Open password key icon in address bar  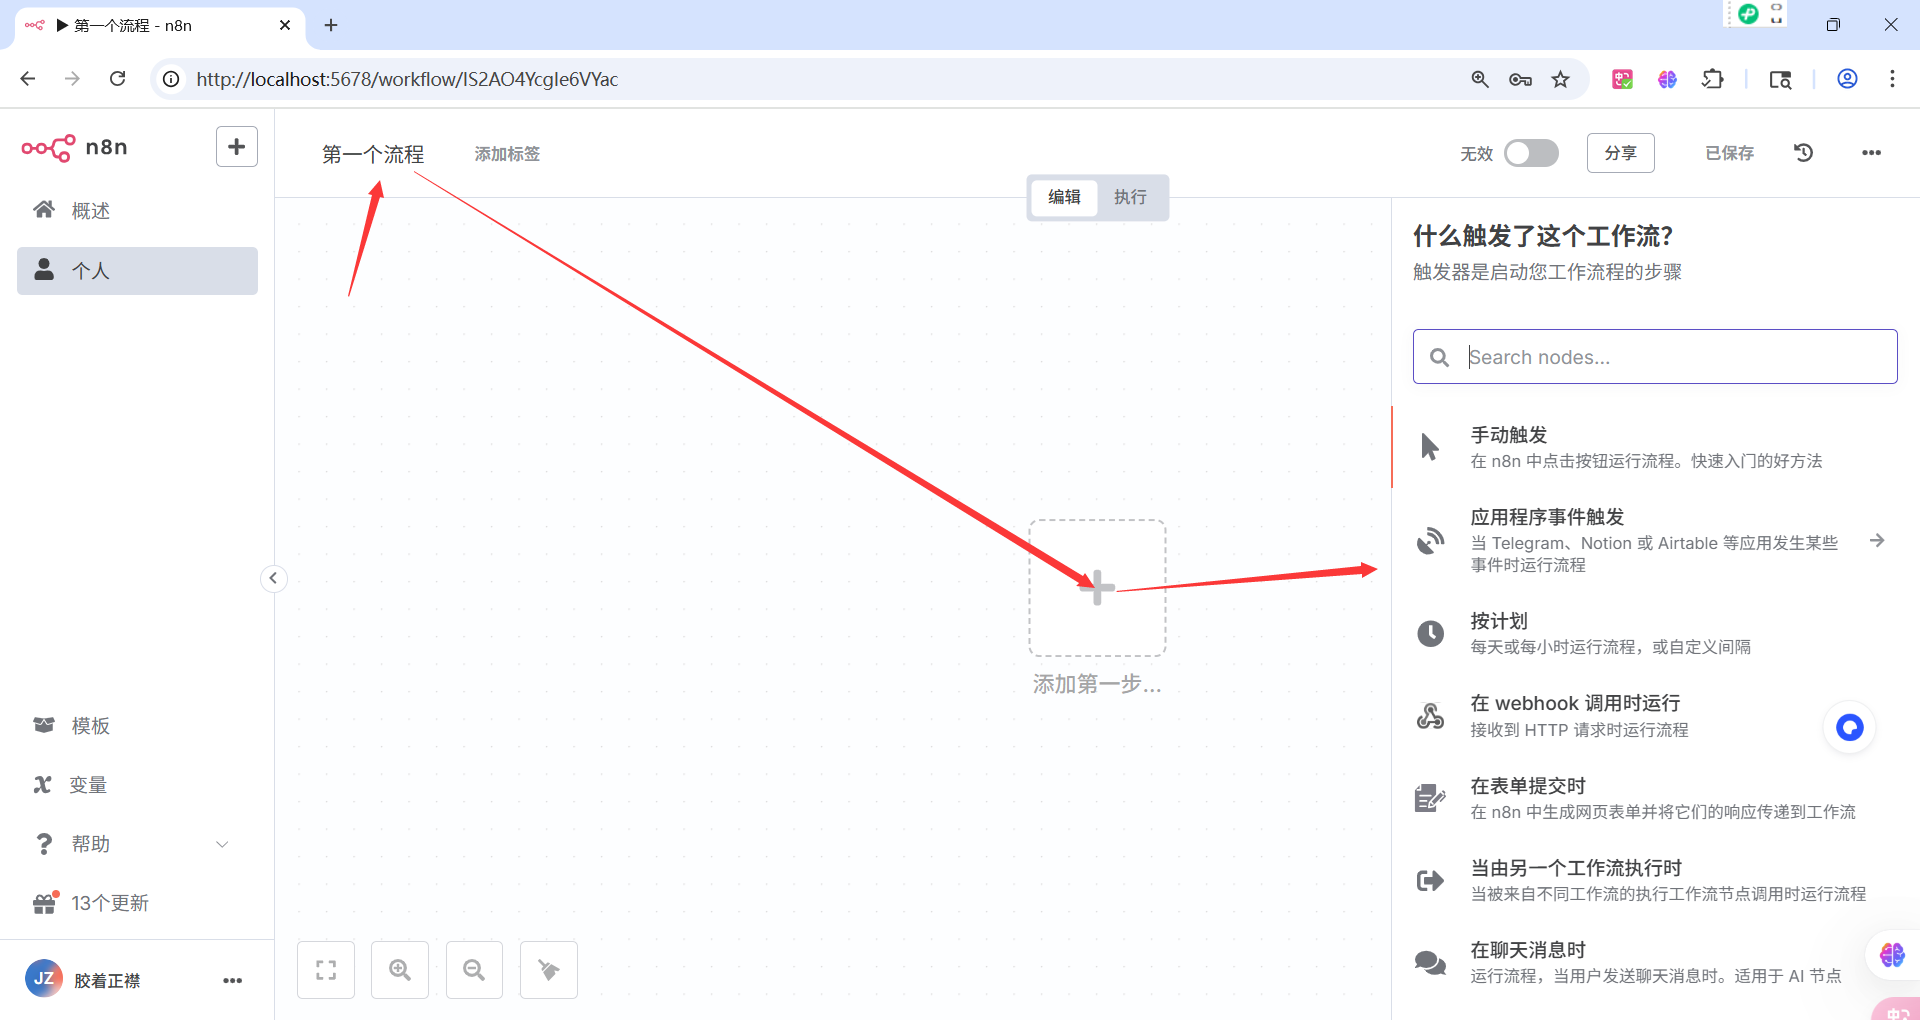coord(1520,79)
